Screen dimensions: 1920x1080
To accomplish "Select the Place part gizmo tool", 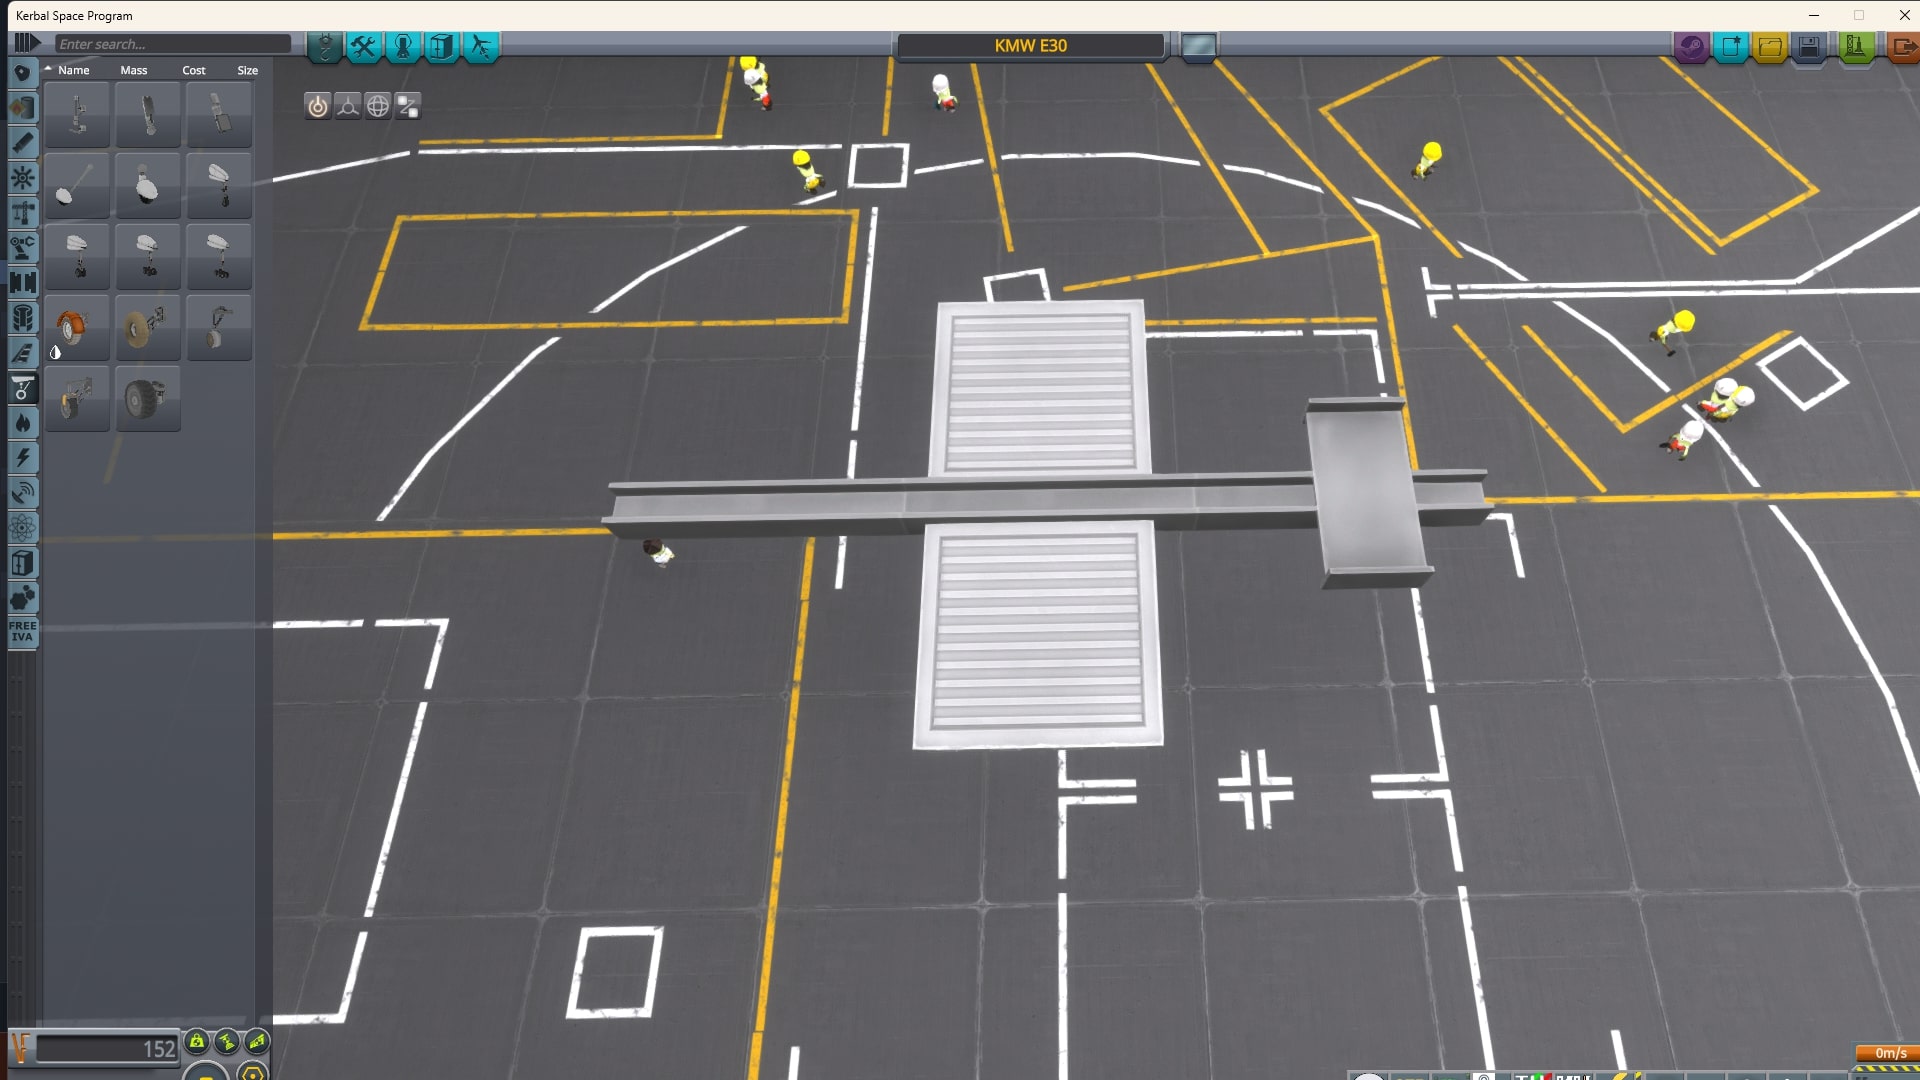I will point(318,106).
